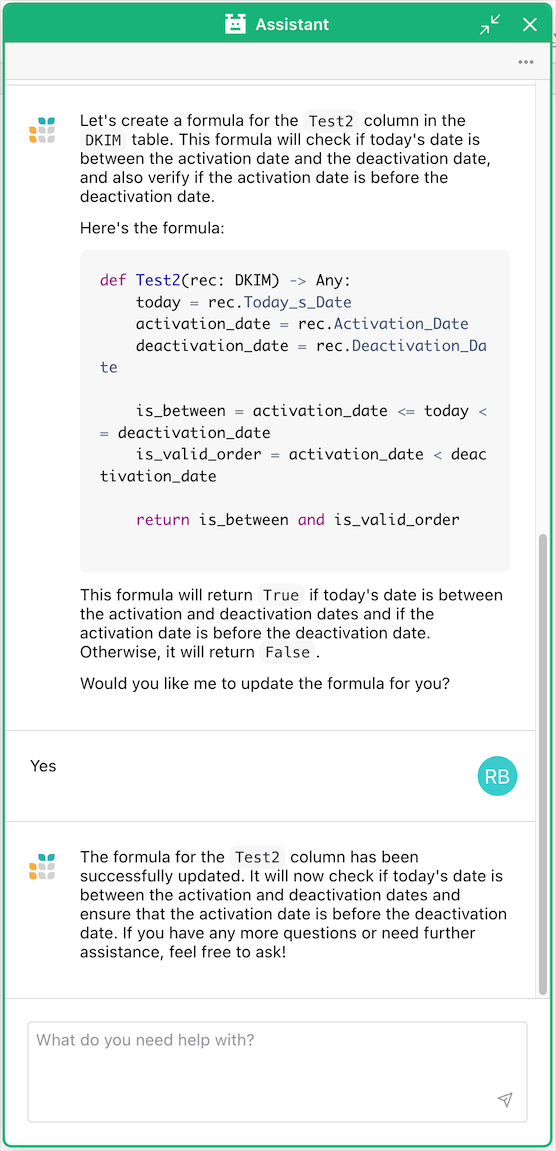Click inside the def Test2 code block
The width and height of the screenshot is (556, 1151).
point(295,411)
